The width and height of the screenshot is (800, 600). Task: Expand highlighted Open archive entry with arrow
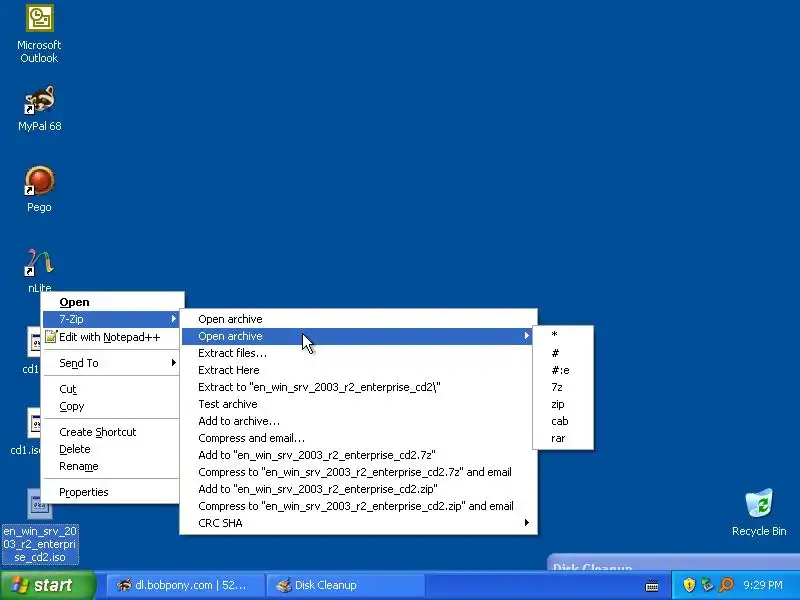[358, 336]
